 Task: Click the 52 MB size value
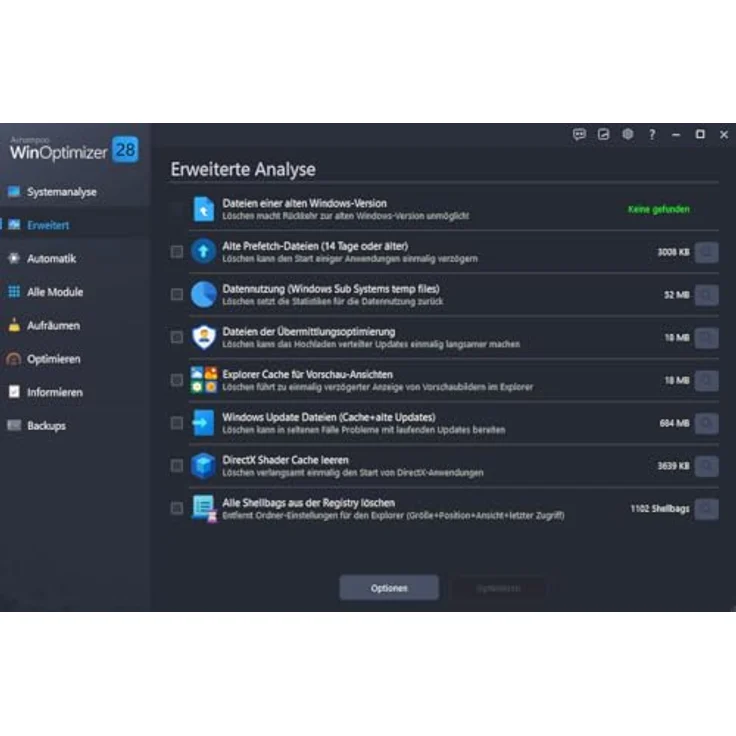677,295
